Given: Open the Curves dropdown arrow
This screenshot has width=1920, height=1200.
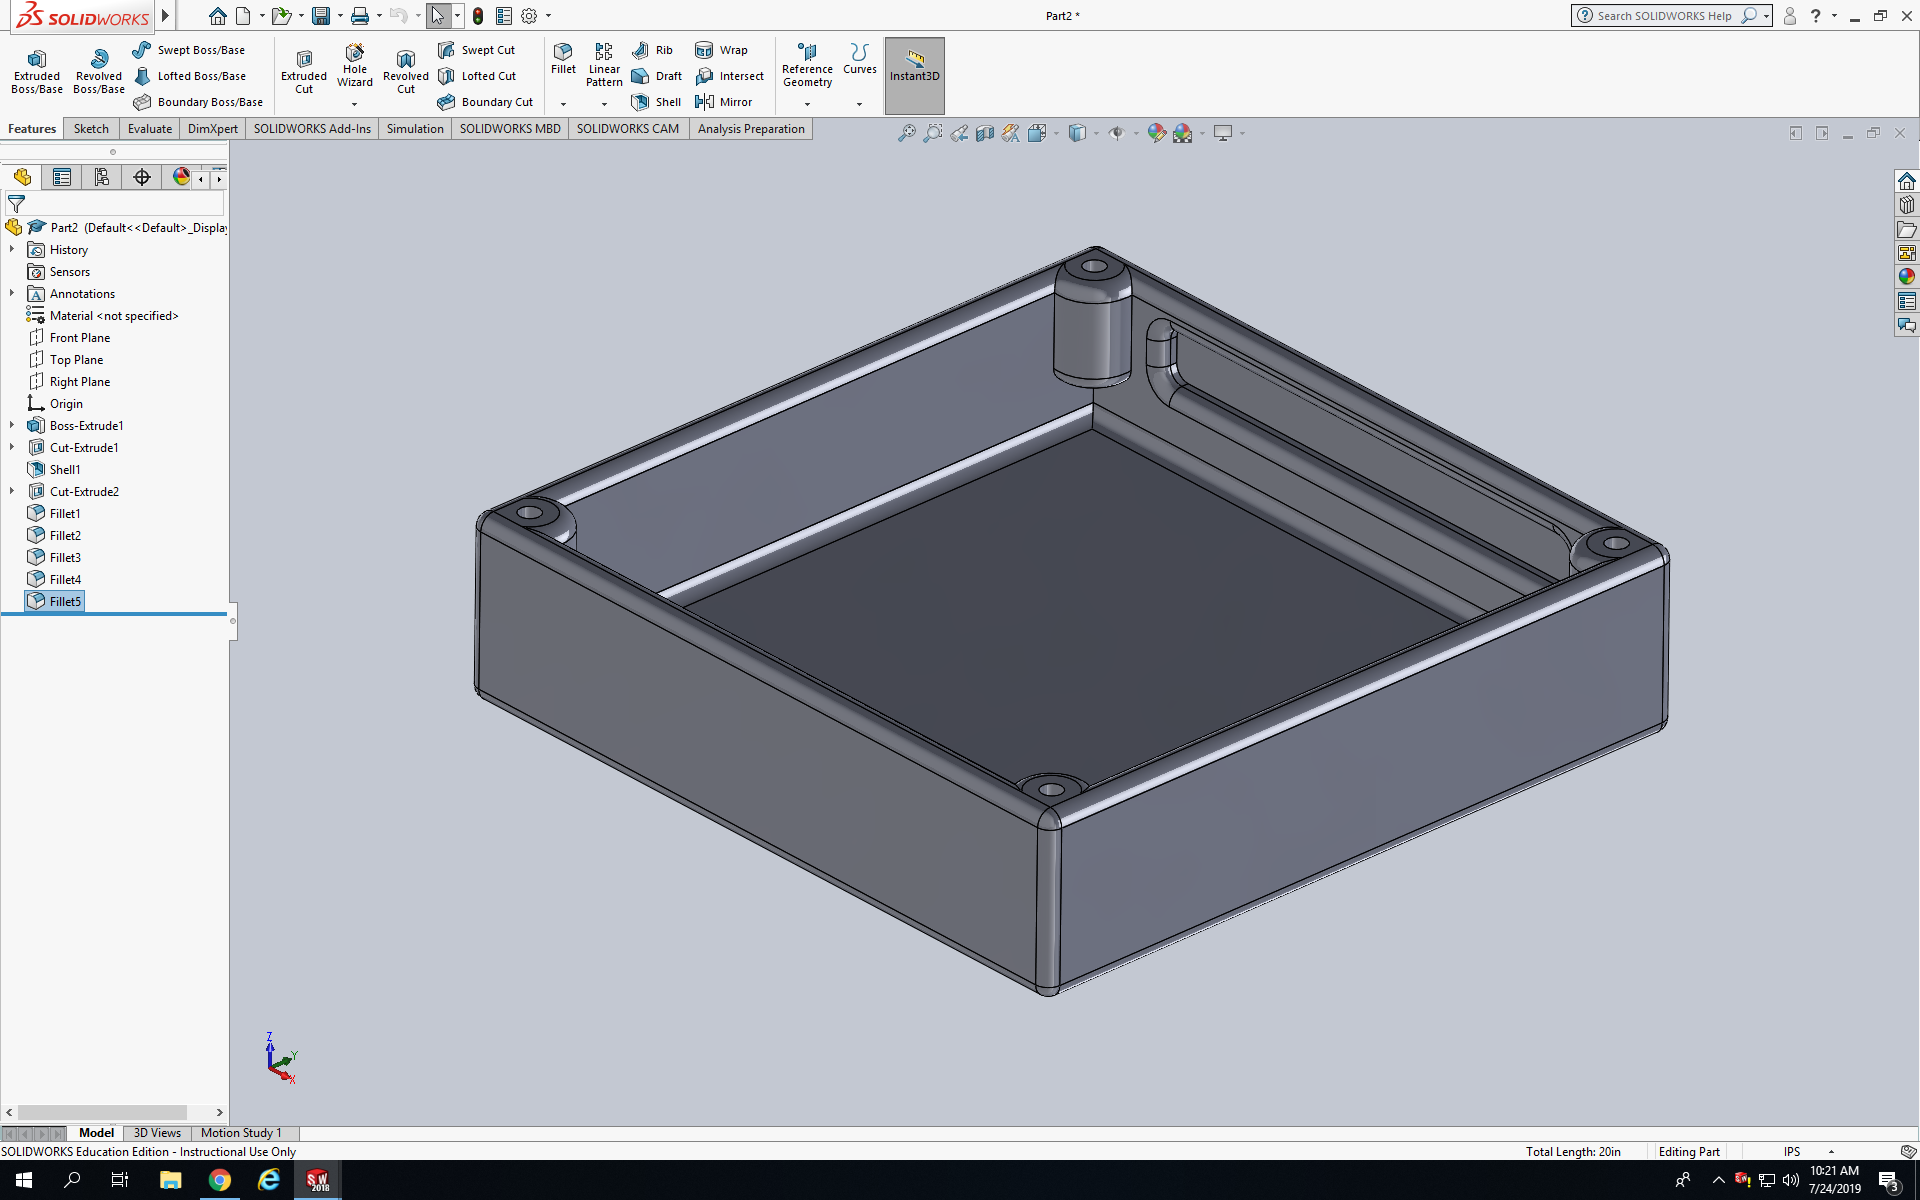Looking at the screenshot, I should pyautogui.click(x=859, y=104).
